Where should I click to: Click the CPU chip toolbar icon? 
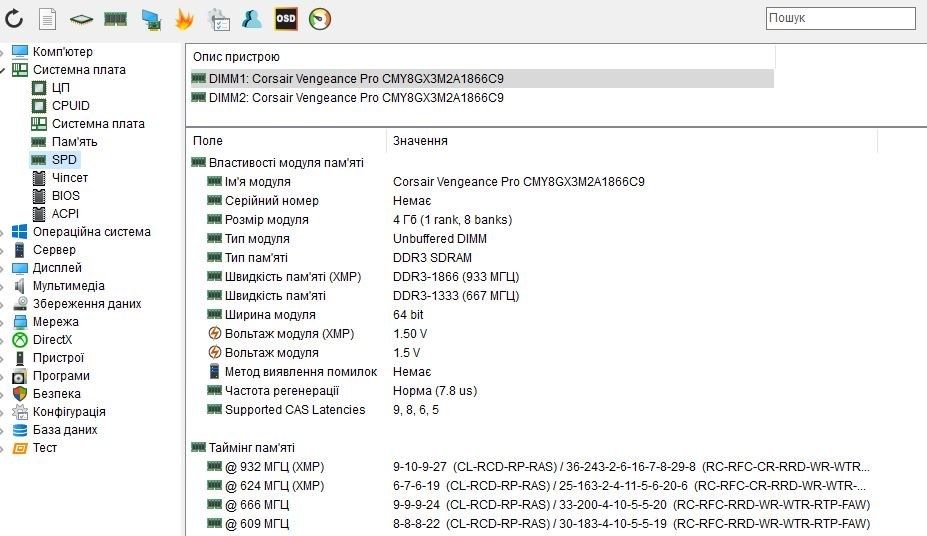click(81, 20)
